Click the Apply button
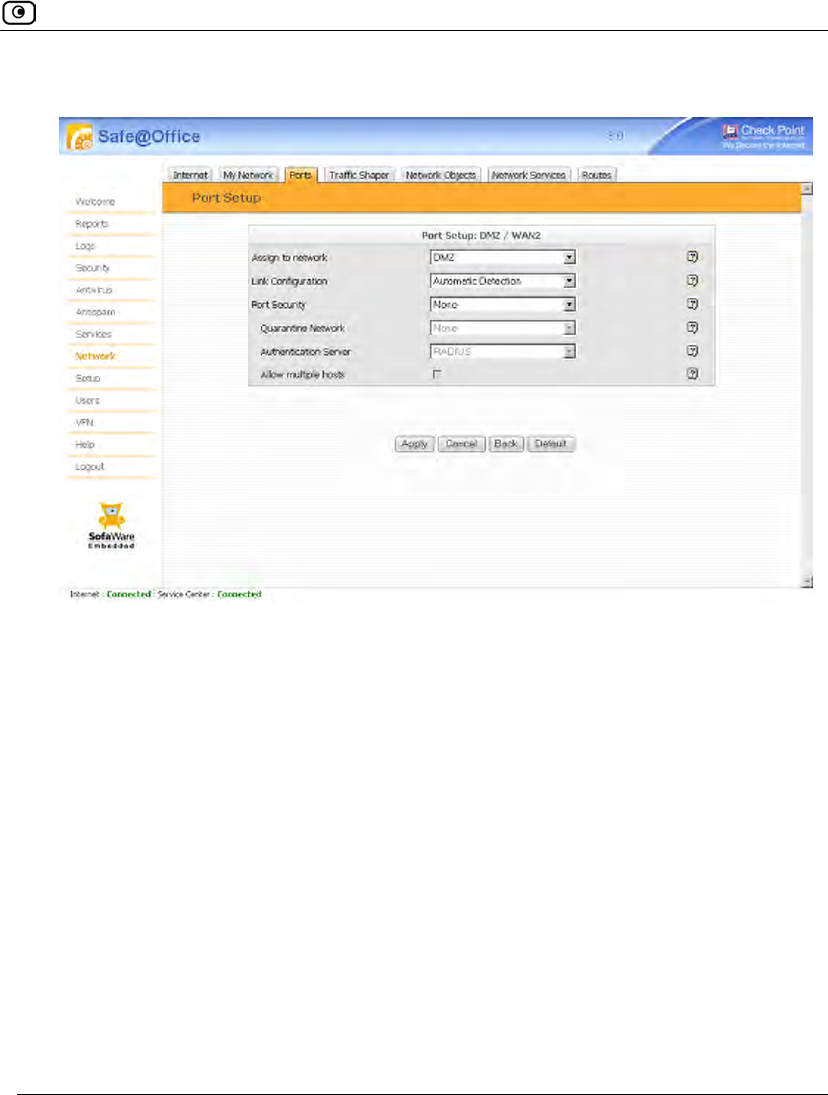Screen dimensions: 828x1095 [415, 444]
